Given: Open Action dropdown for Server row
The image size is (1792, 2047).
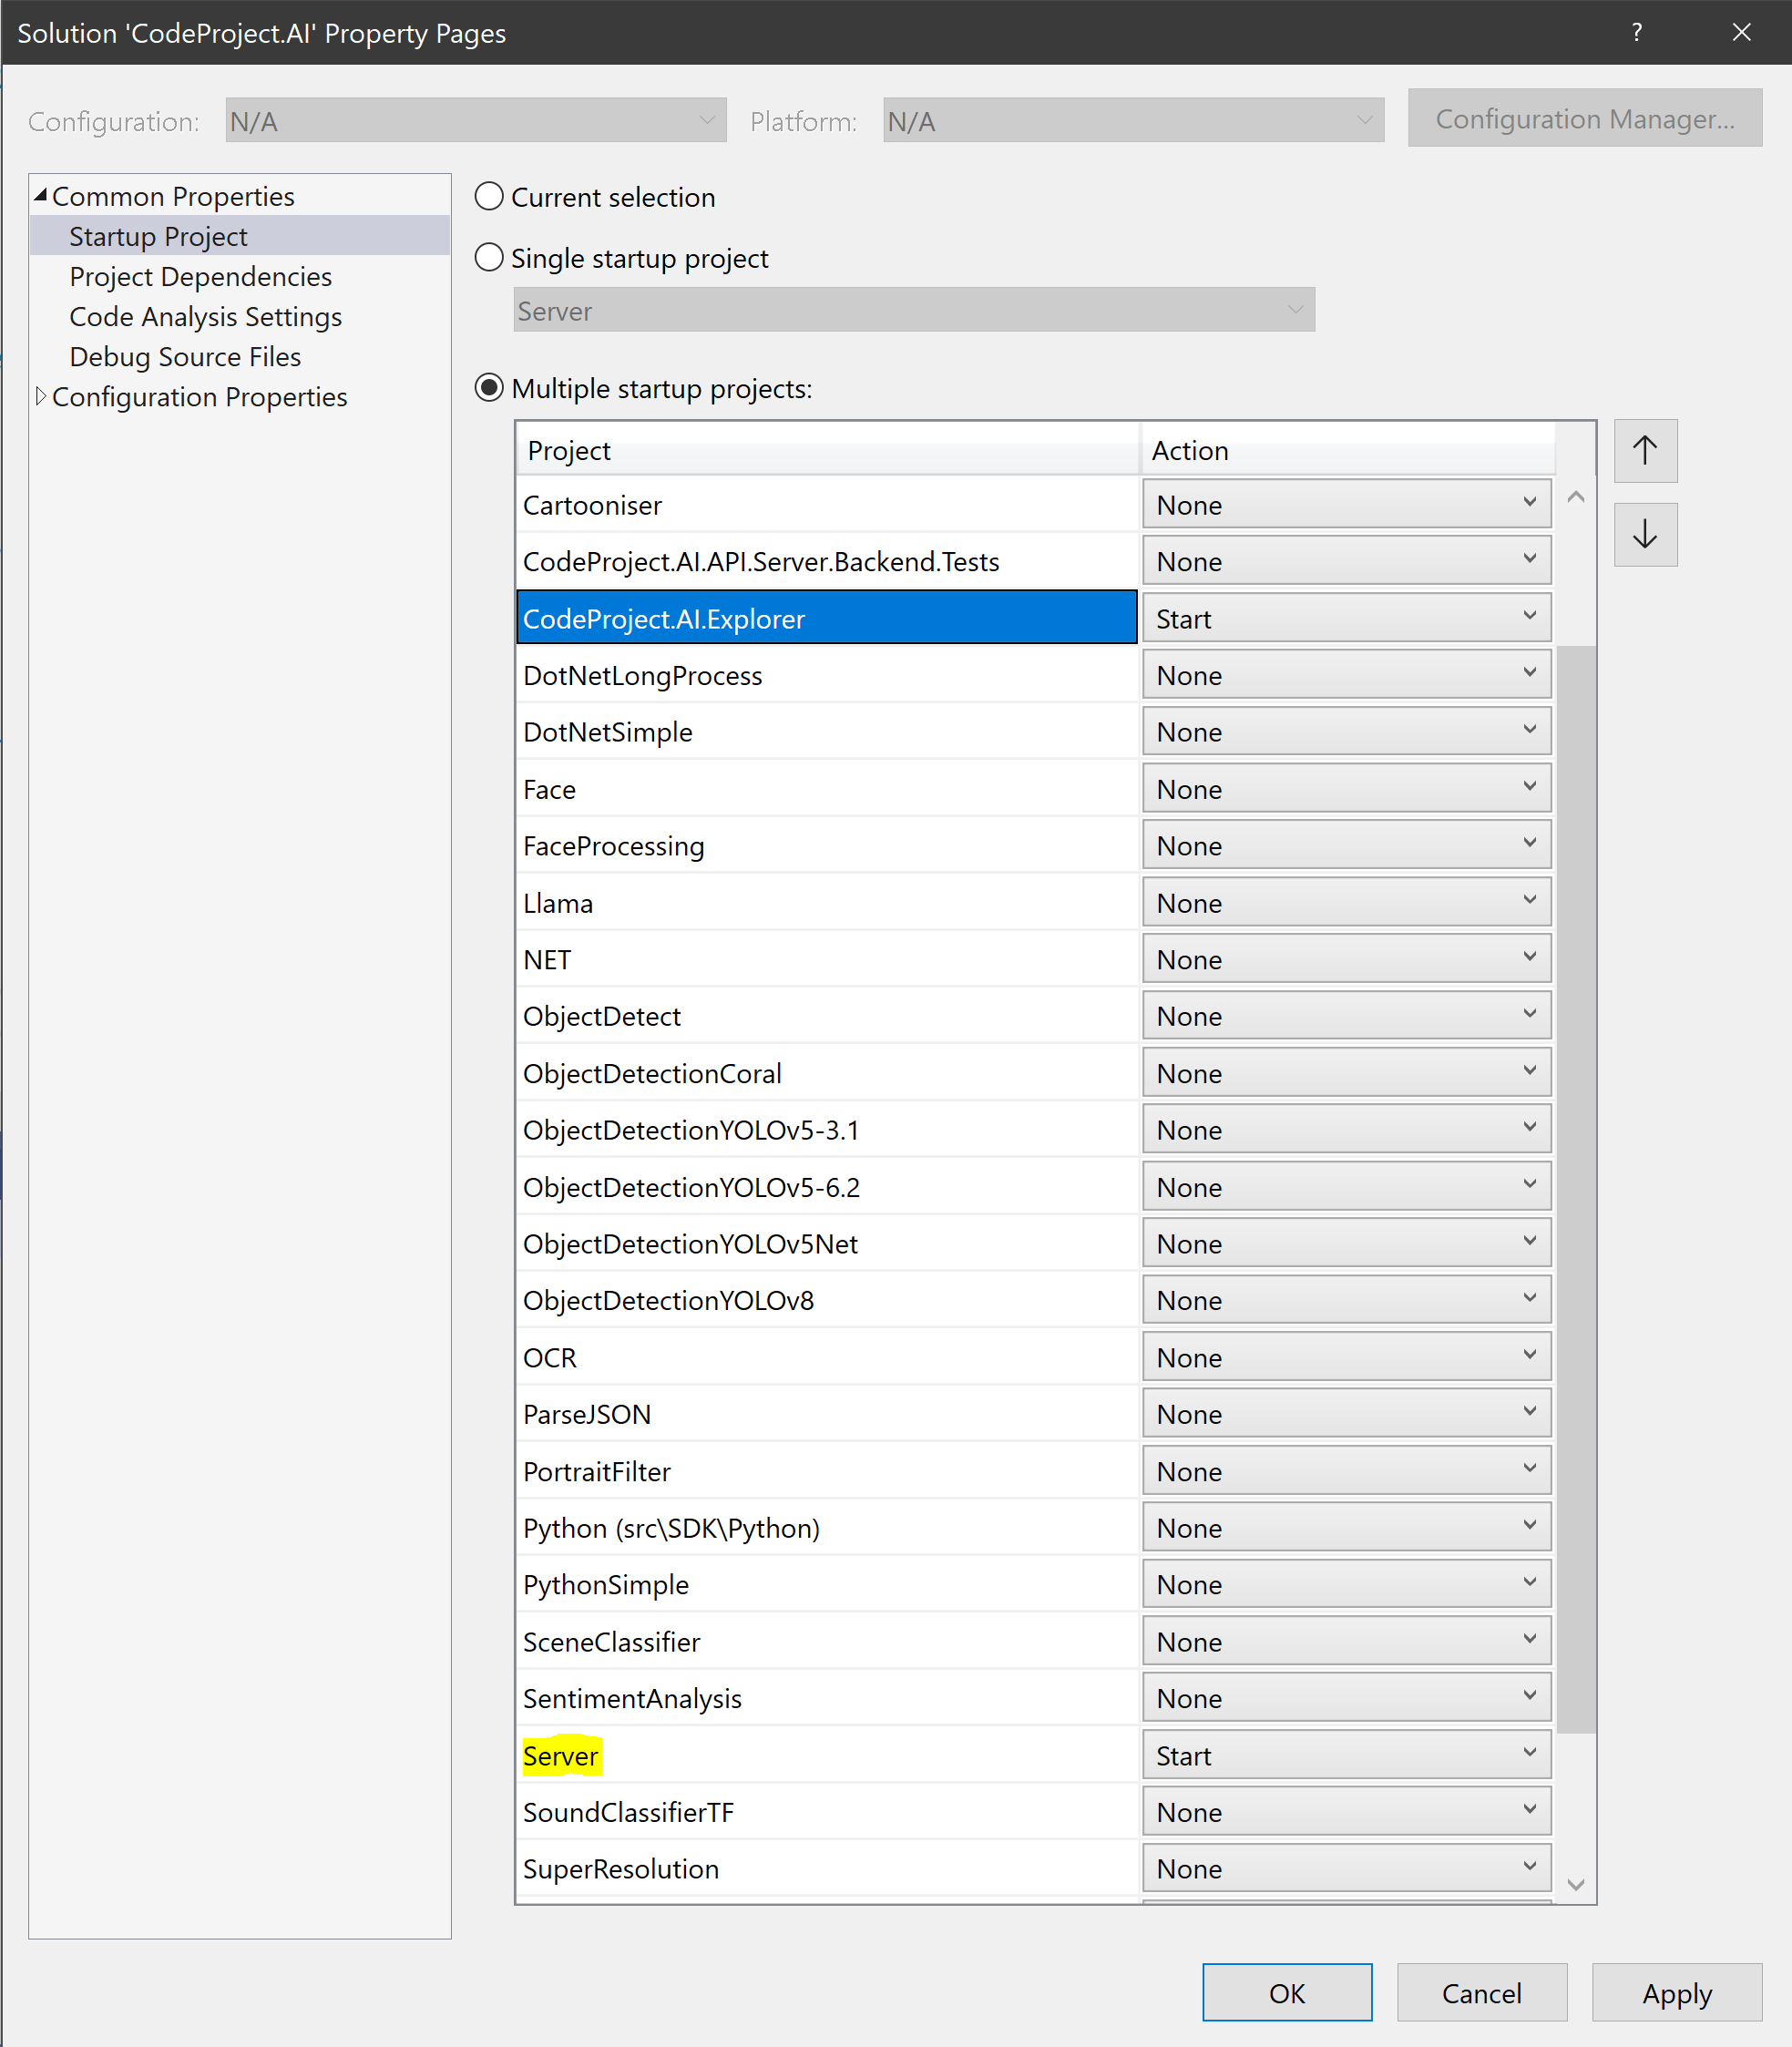Looking at the screenshot, I should [x=1346, y=1755].
